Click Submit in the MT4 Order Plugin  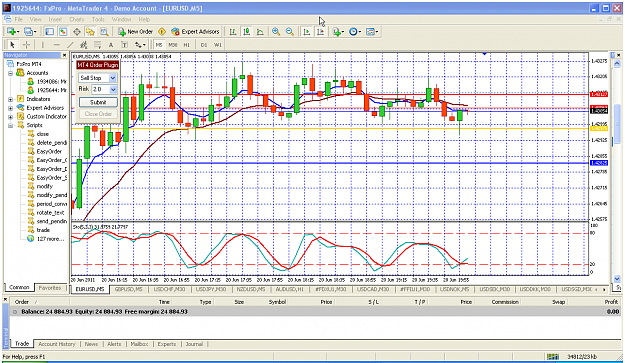click(98, 102)
